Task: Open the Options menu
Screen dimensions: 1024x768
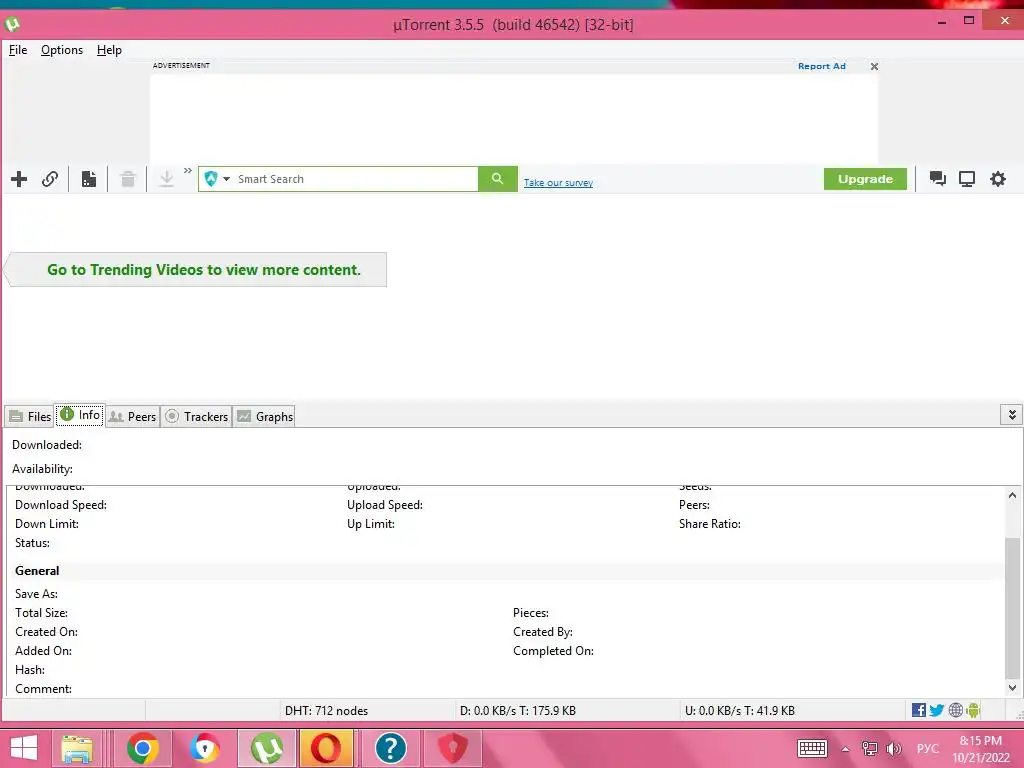Action: (x=62, y=50)
